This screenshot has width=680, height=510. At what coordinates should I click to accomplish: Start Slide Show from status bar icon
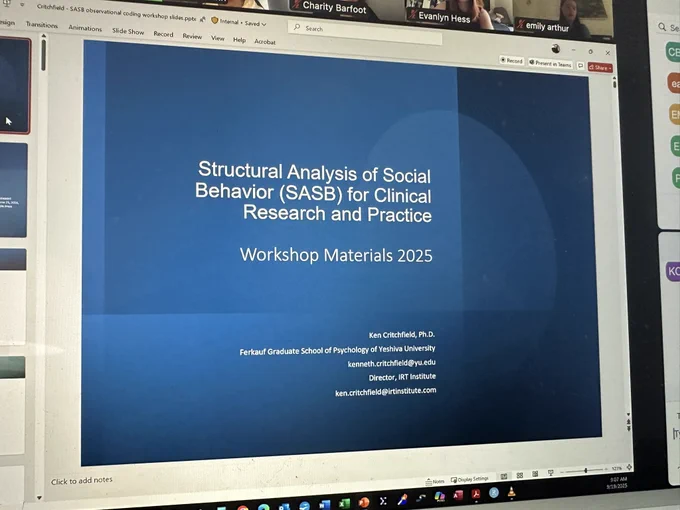[x=550, y=473]
